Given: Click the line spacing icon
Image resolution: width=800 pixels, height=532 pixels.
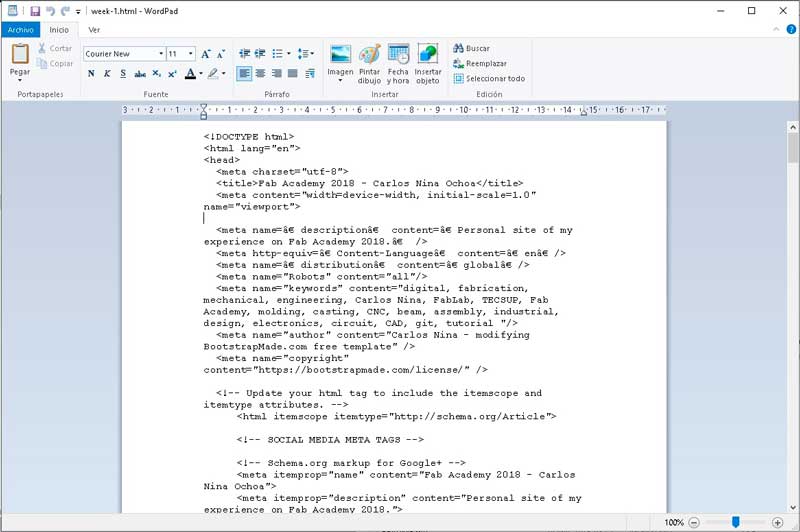Looking at the screenshot, I should pyautogui.click(x=305, y=53).
